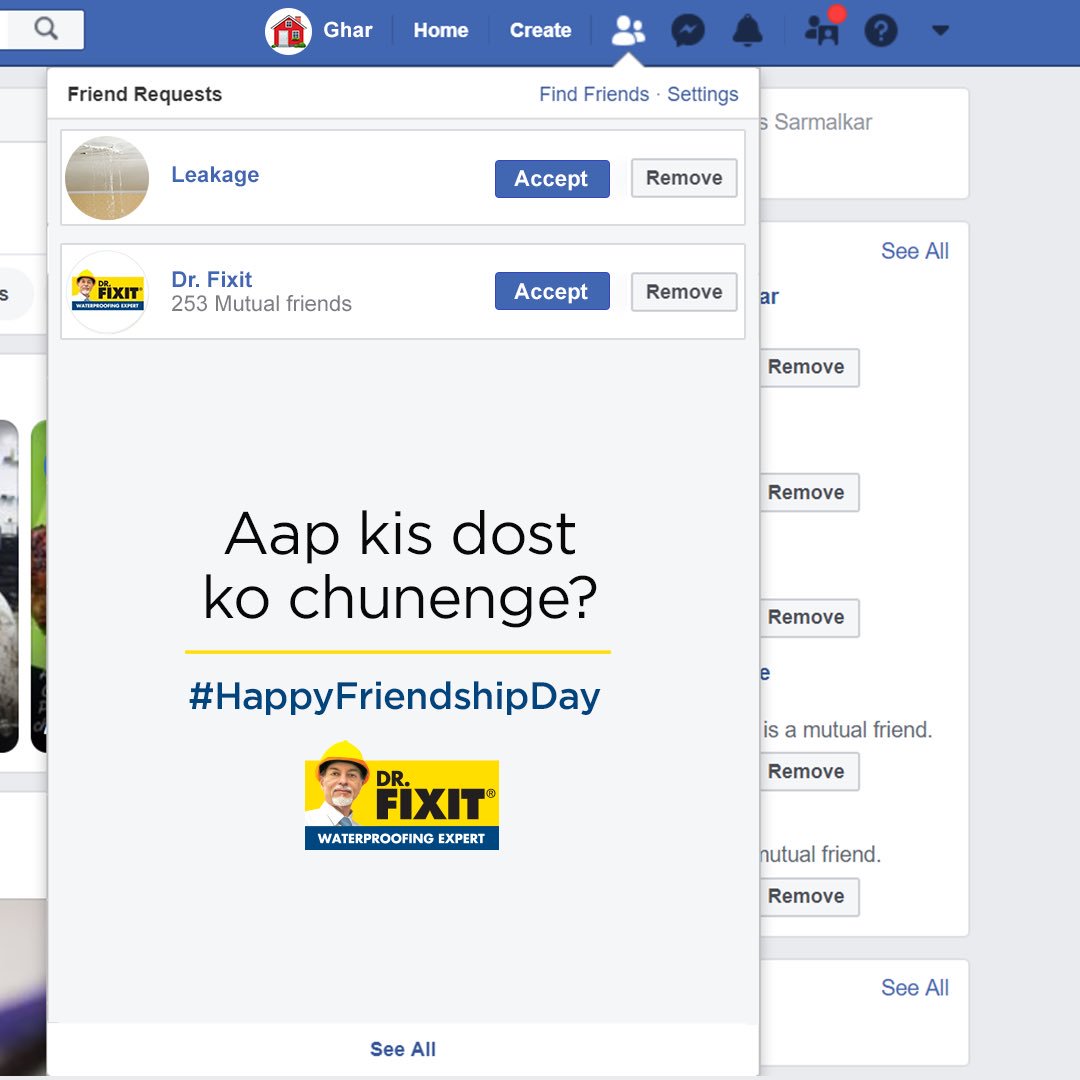
Task: Open the Messenger icon
Action: (687, 31)
